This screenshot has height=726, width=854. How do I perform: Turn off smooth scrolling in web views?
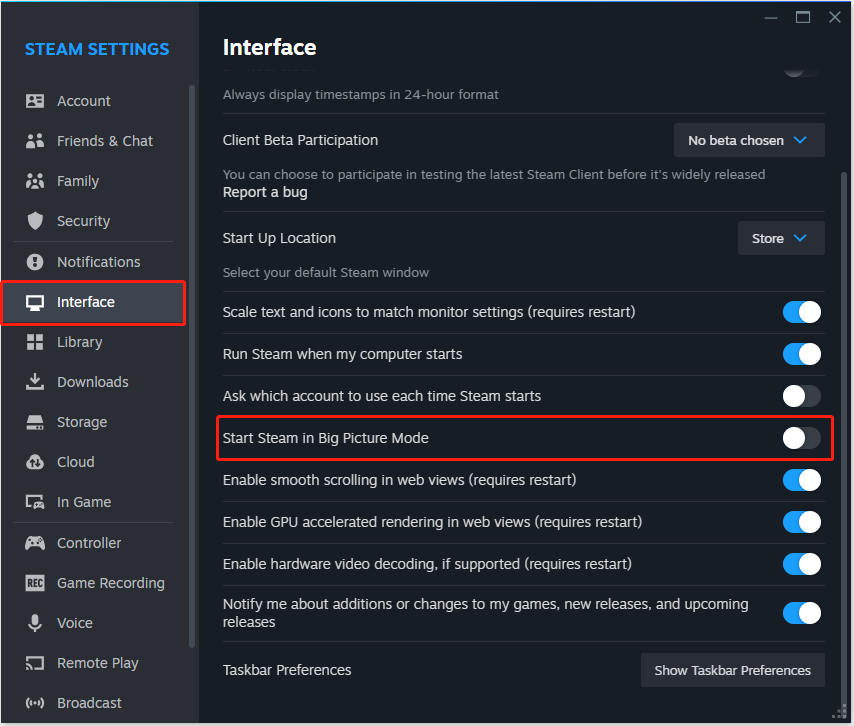tap(802, 480)
